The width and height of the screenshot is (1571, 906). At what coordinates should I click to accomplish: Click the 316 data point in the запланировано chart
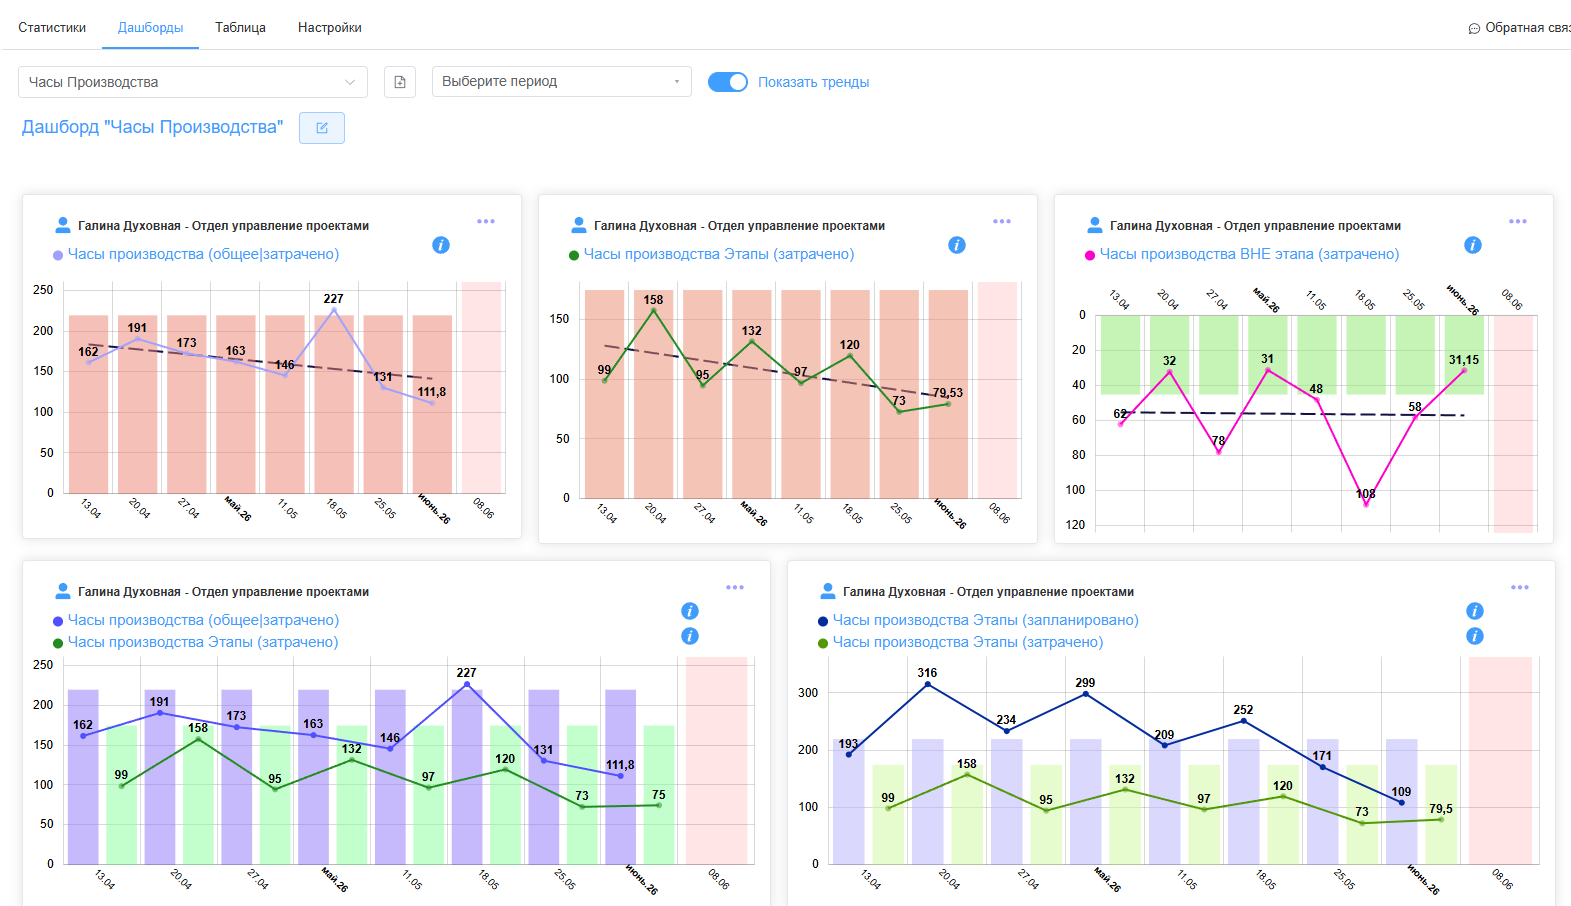tap(928, 684)
